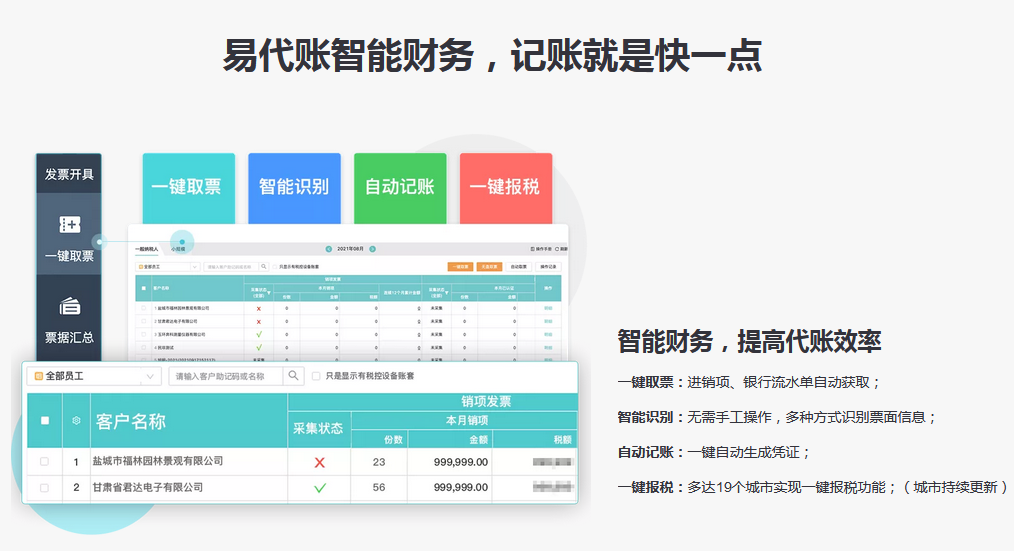
Task: Tick row 2 checkbox in small background table
Action: (144, 321)
